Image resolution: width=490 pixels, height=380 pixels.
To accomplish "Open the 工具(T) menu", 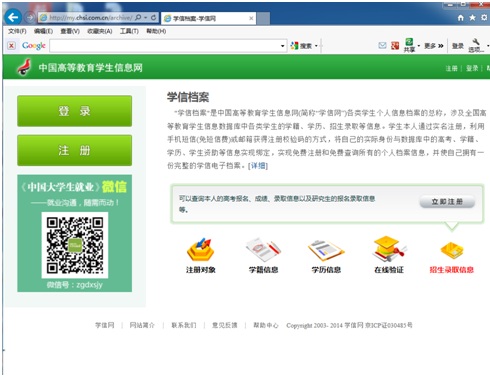I will pyautogui.click(x=129, y=31).
